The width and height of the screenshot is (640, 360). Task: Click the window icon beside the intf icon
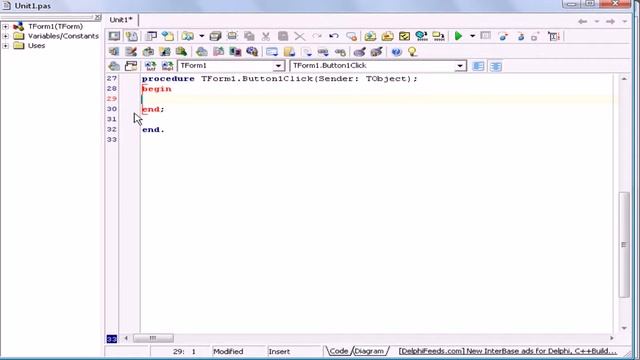click(x=131, y=66)
